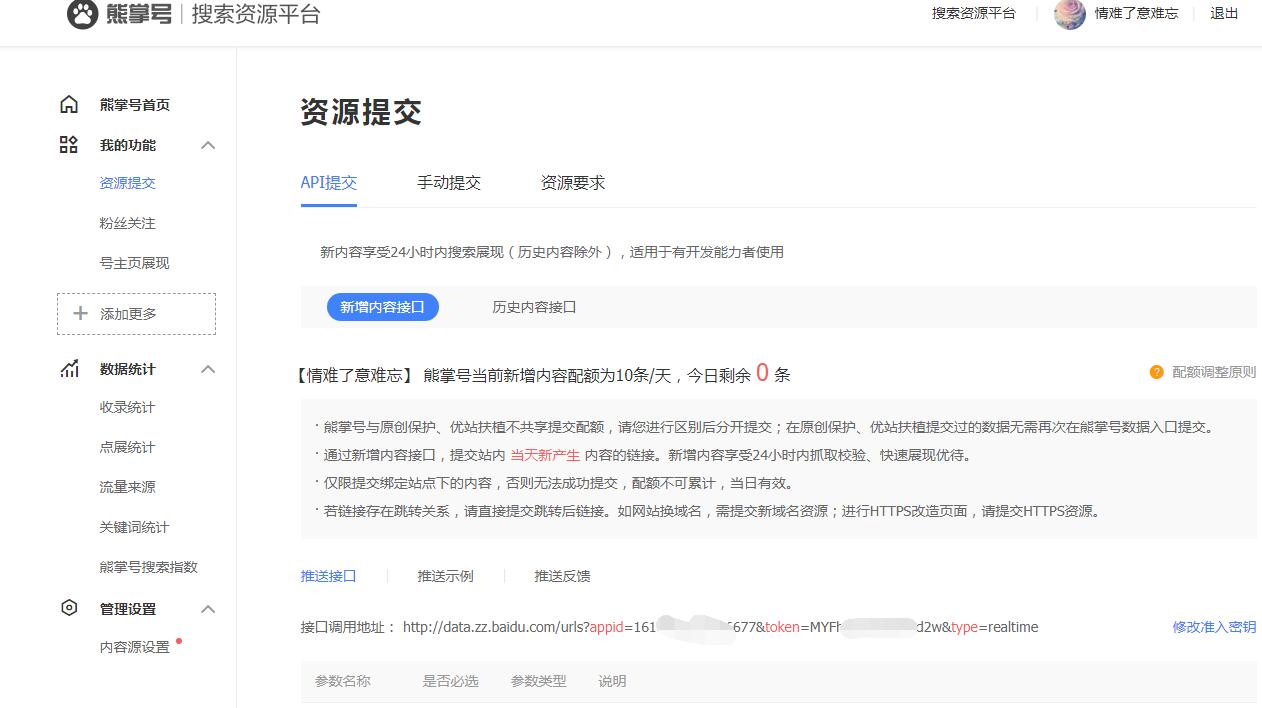Switch to the 历史内容接口 option
Viewport: 1262px width, 708px height.
pyautogui.click(x=534, y=307)
